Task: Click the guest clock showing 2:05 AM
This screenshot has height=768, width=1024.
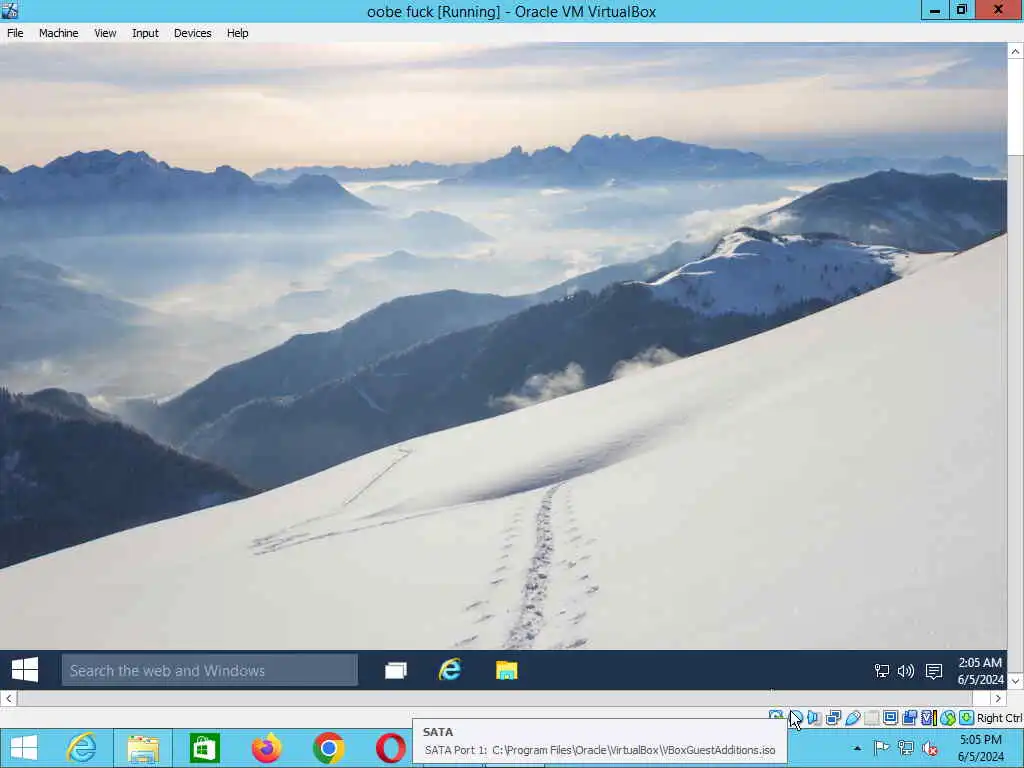Action: [x=980, y=671]
